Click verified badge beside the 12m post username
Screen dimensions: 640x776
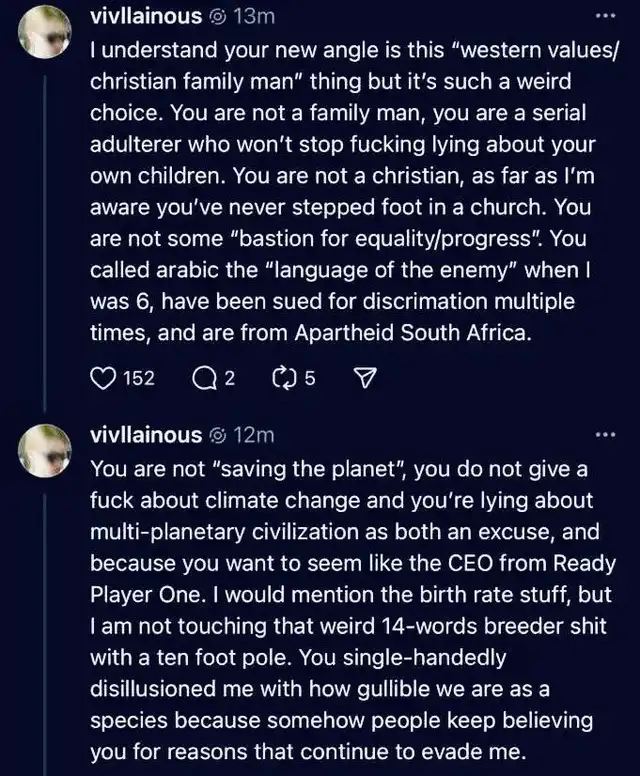point(216,436)
